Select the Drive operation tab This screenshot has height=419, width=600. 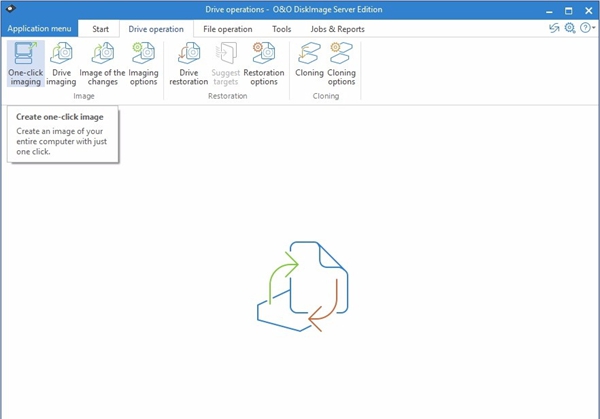point(156,29)
